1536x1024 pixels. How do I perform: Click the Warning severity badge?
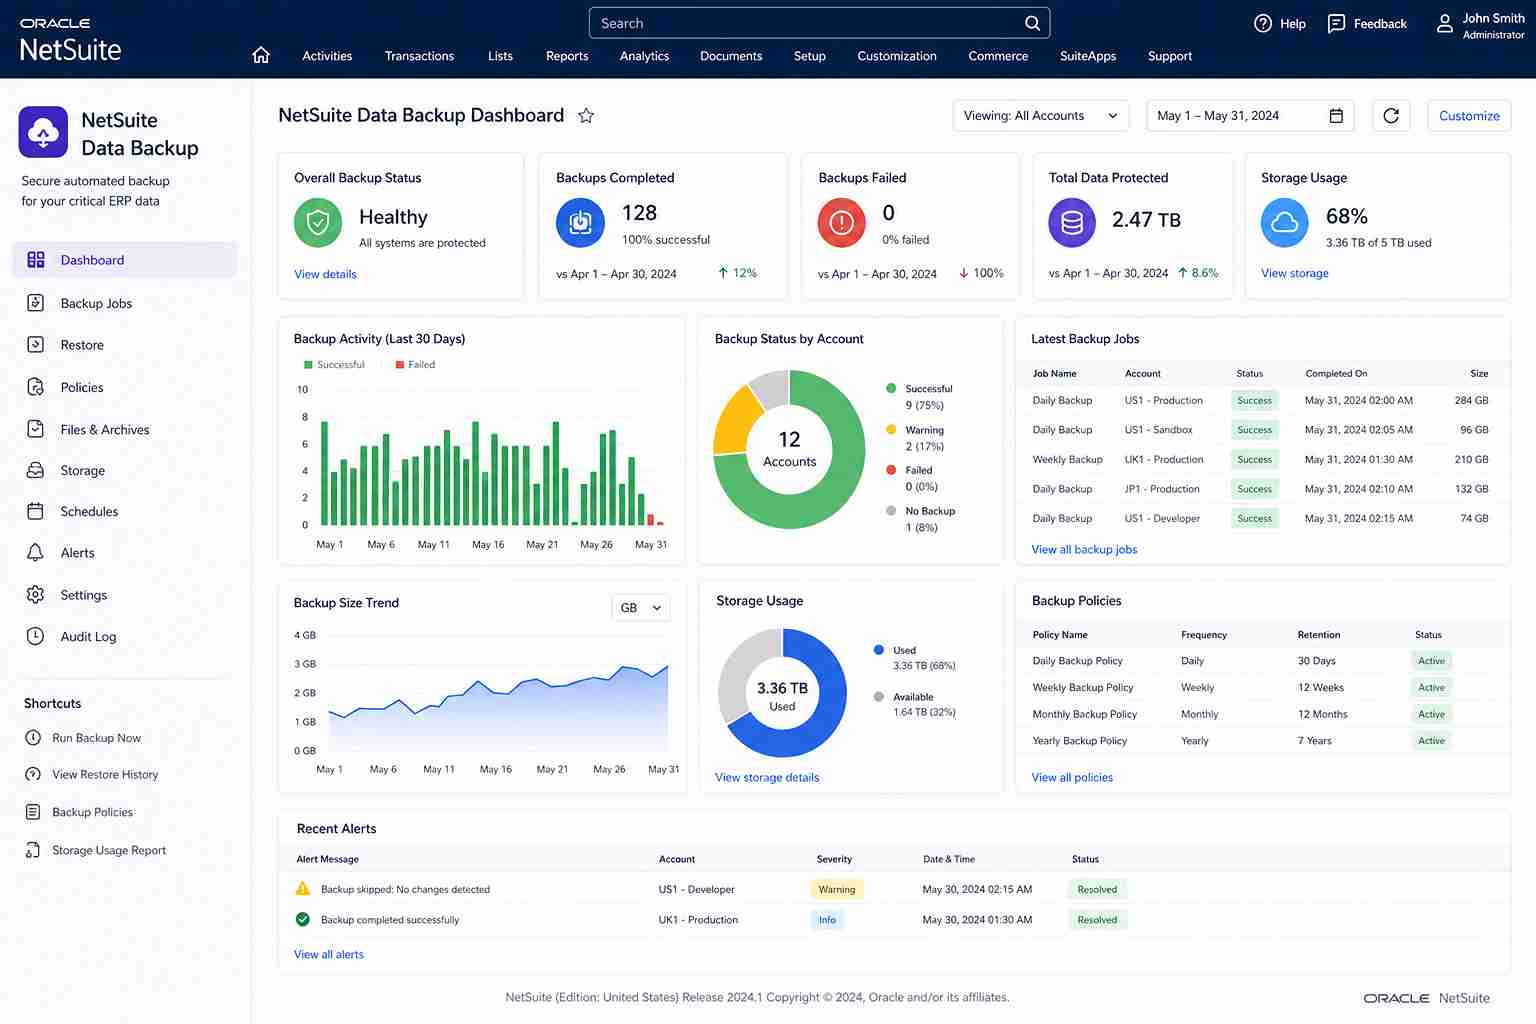click(x=836, y=889)
